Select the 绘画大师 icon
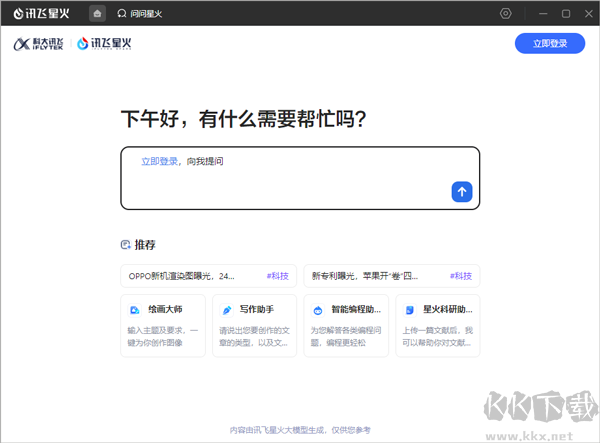 pos(134,310)
